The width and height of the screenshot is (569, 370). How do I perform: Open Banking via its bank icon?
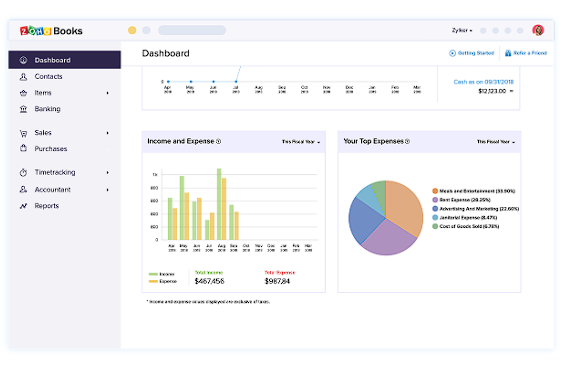click(x=23, y=109)
